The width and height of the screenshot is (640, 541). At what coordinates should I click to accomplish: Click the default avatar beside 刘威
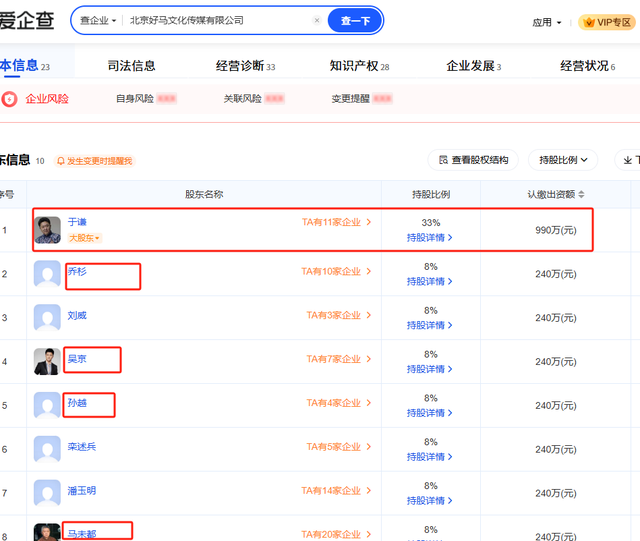pyautogui.click(x=47, y=317)
